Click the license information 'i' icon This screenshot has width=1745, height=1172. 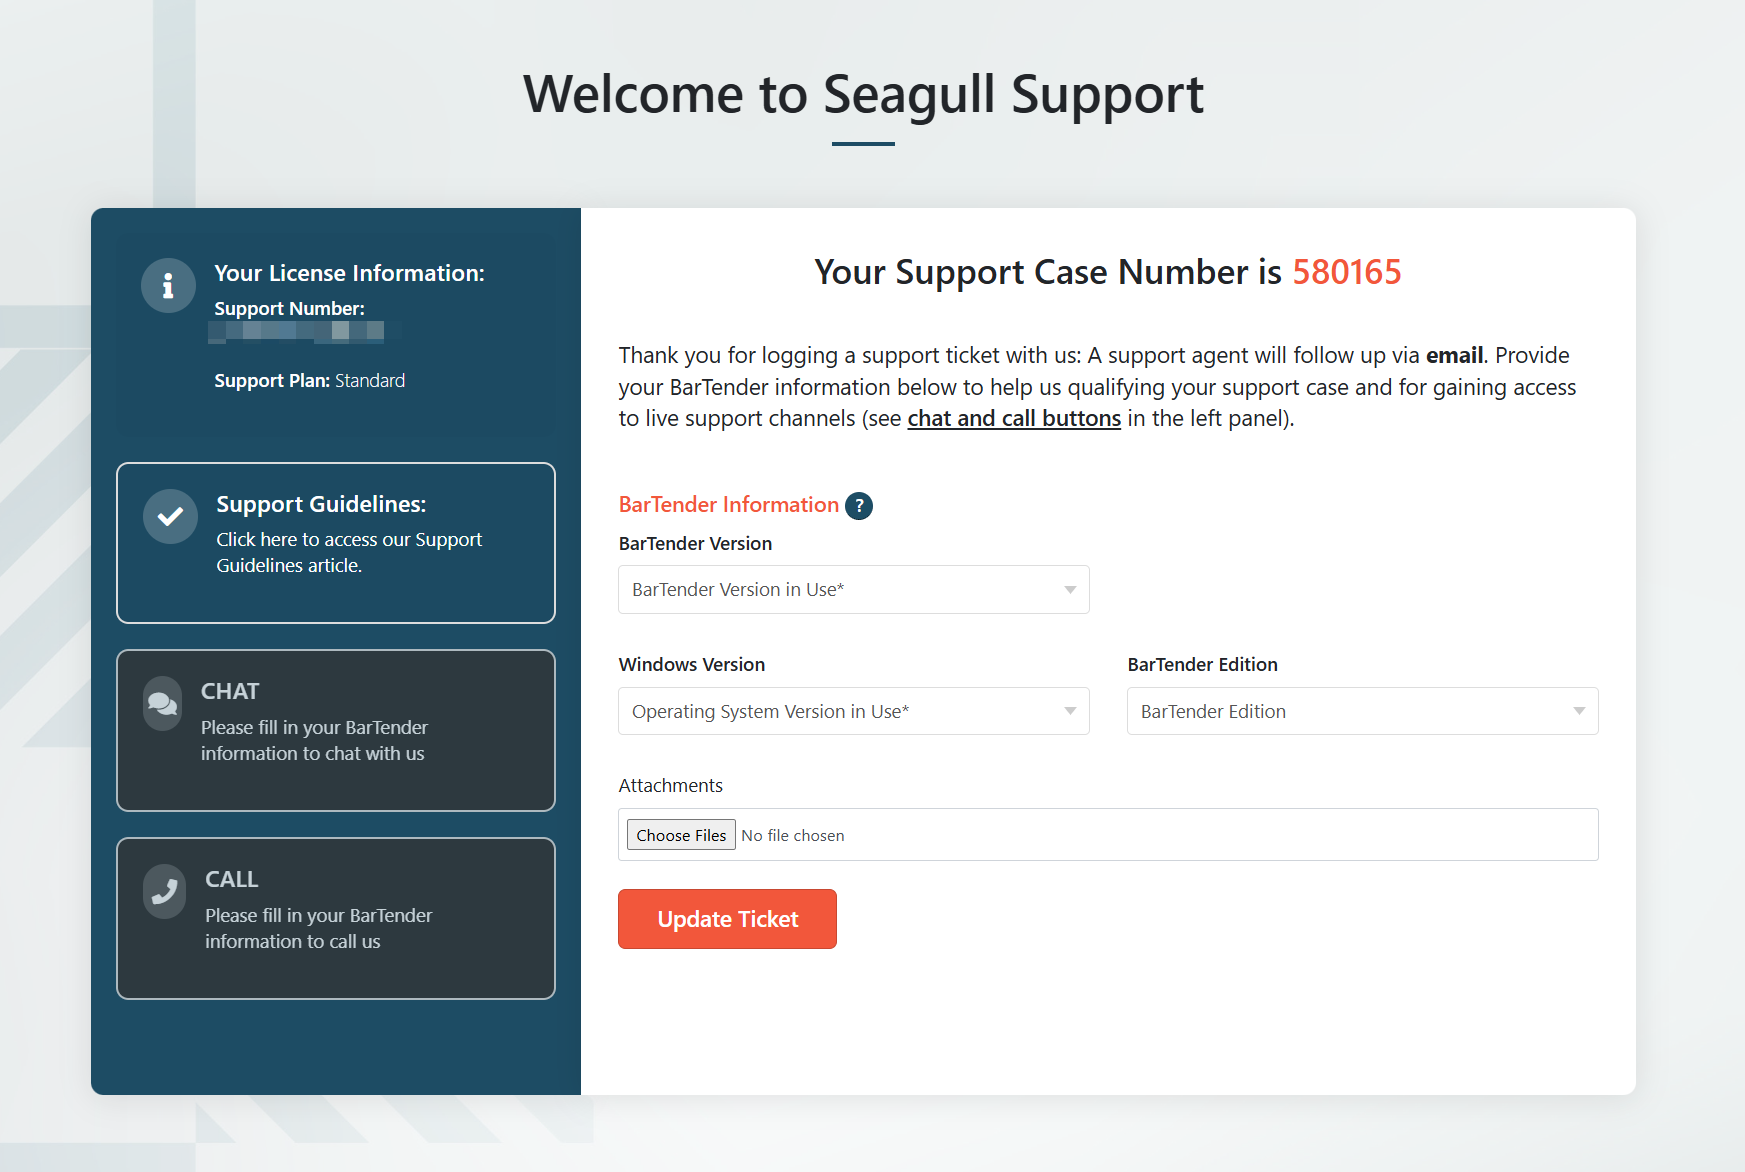pyautogui.click(x=168, y=286)
